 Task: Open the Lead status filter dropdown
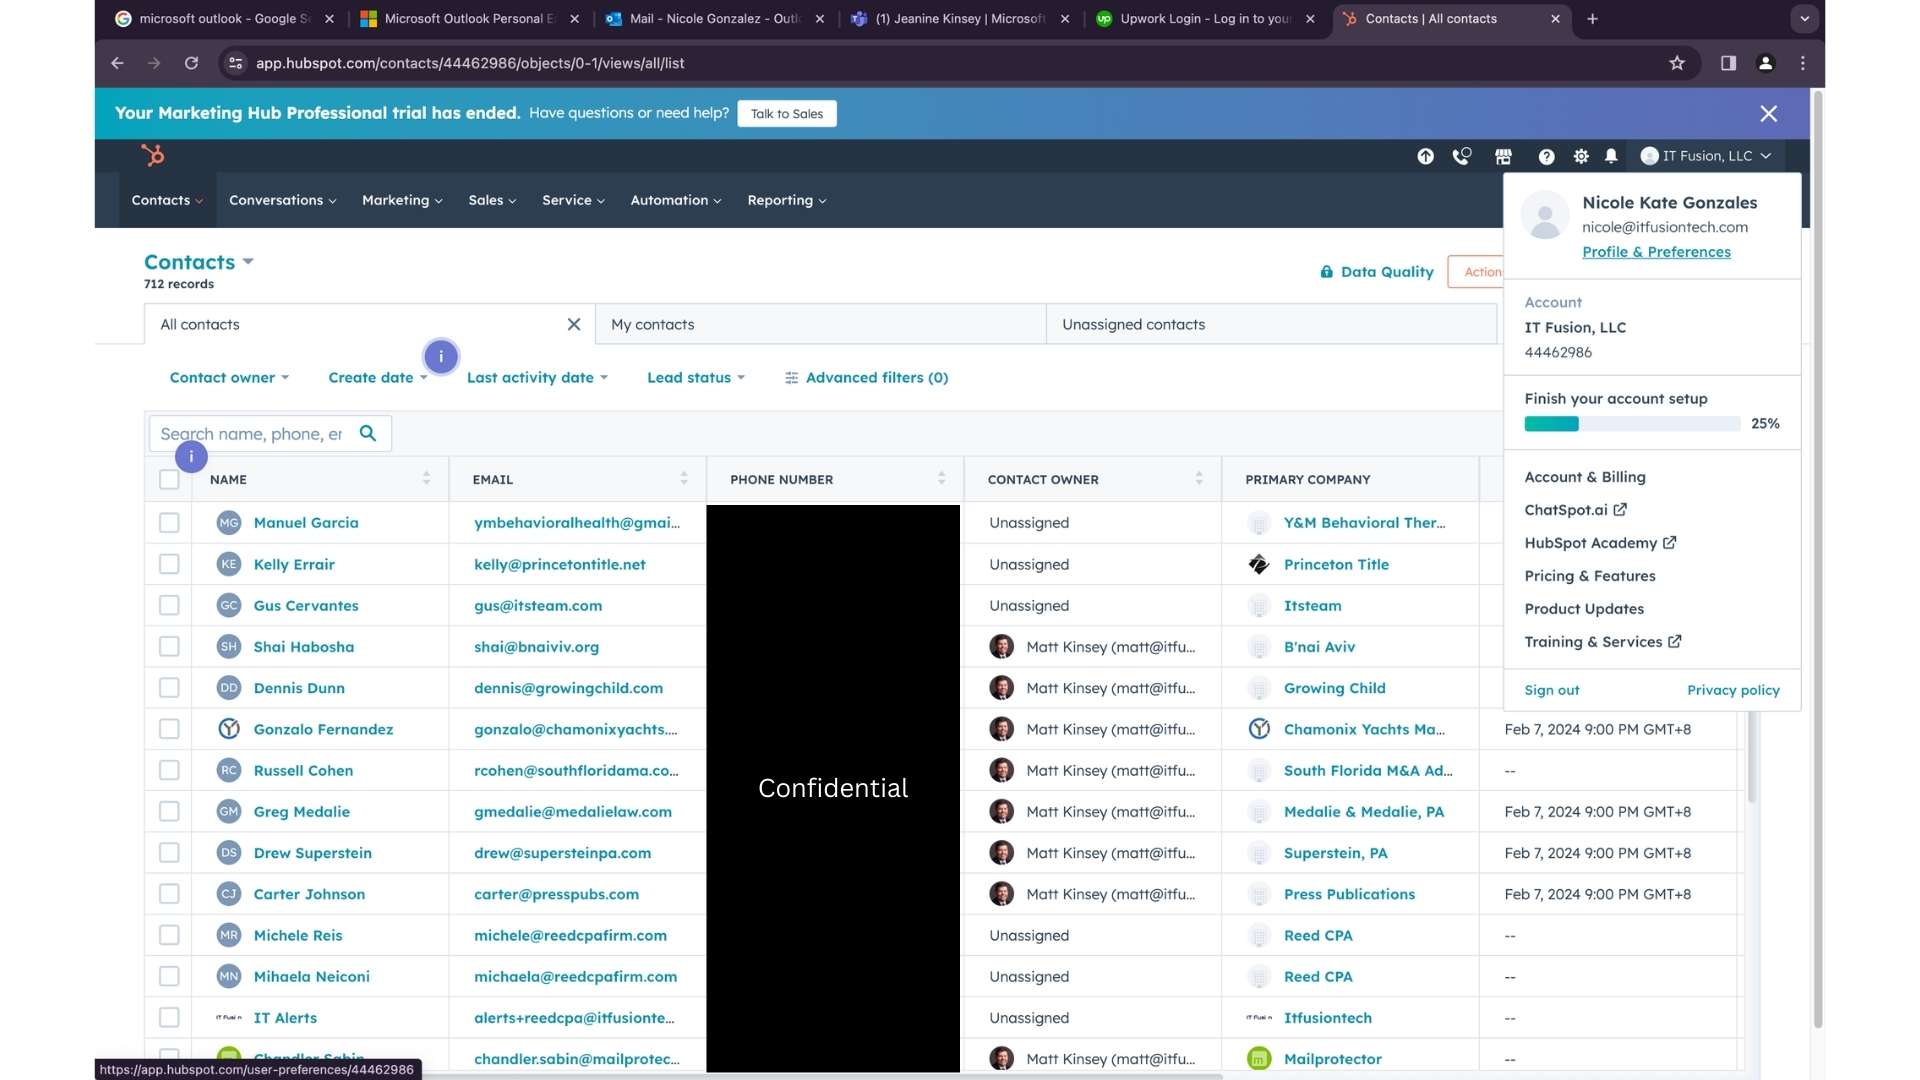tap(696, 377)
